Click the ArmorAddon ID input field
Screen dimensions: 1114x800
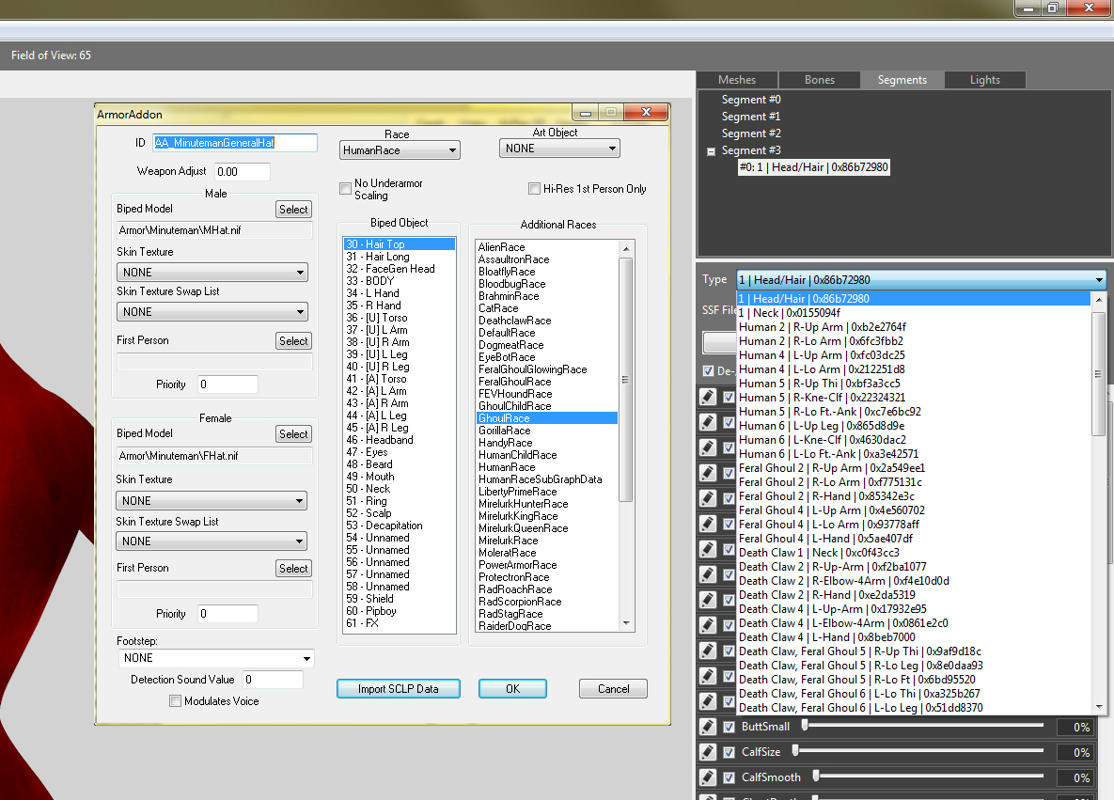point(235,143)
